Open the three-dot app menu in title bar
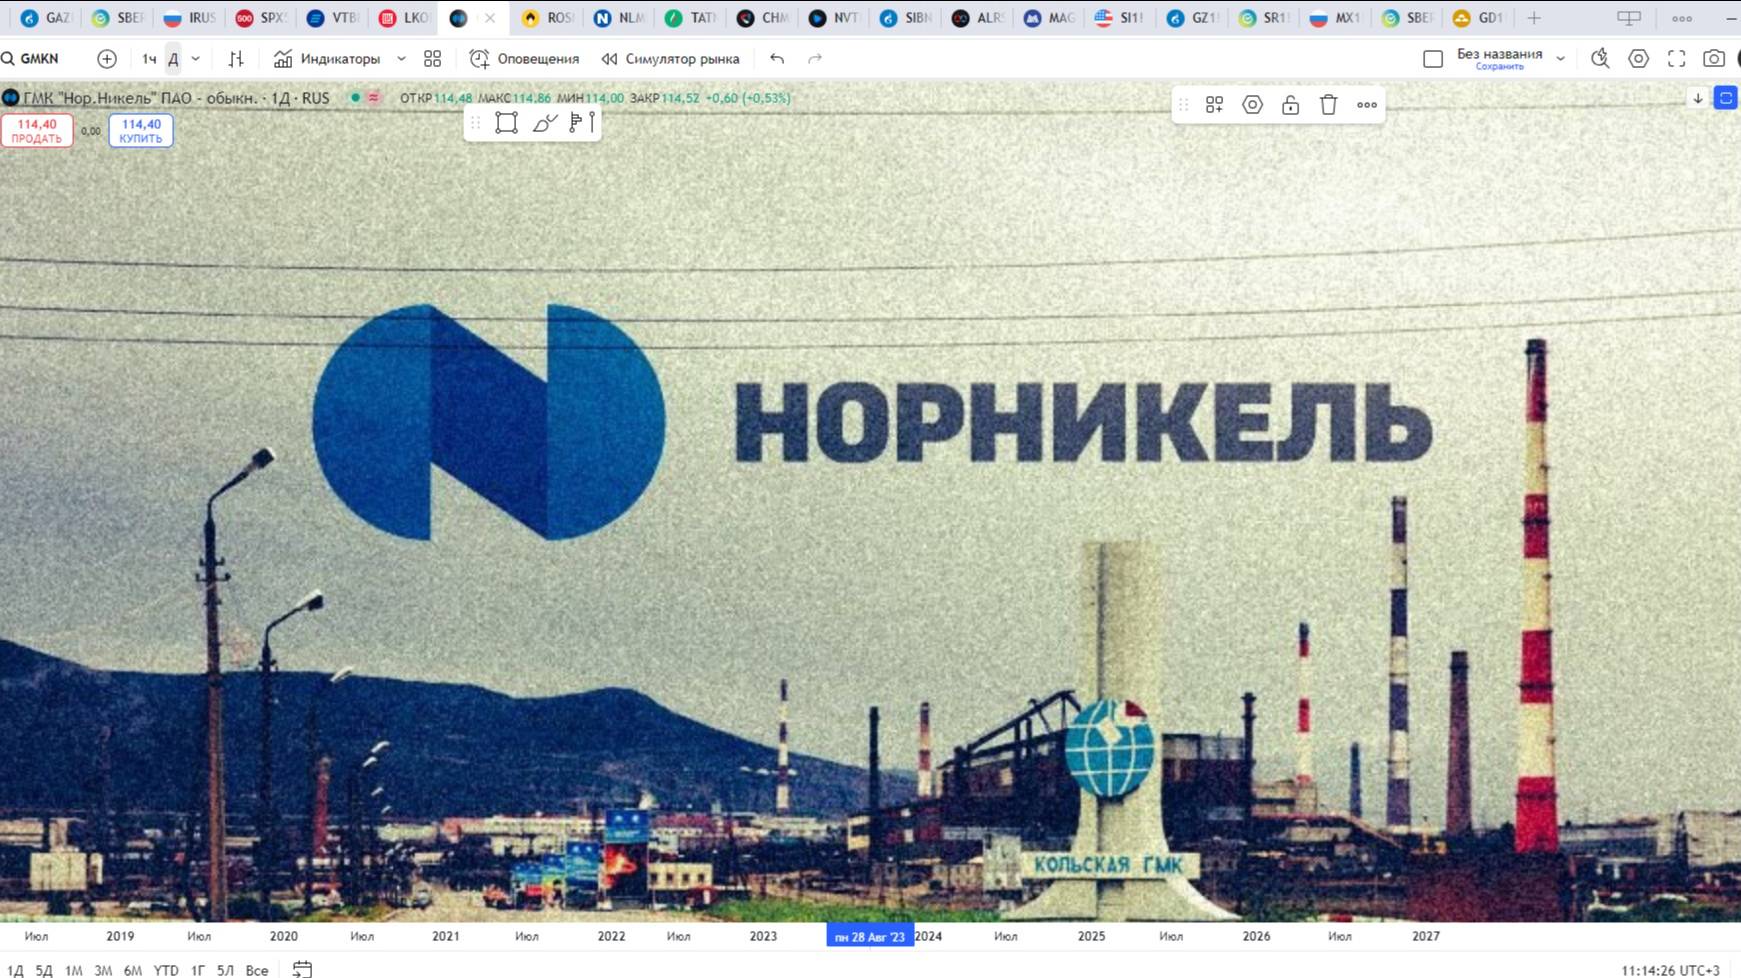The height and width of the screenshot is (978, 1741). coord(1682,18)
